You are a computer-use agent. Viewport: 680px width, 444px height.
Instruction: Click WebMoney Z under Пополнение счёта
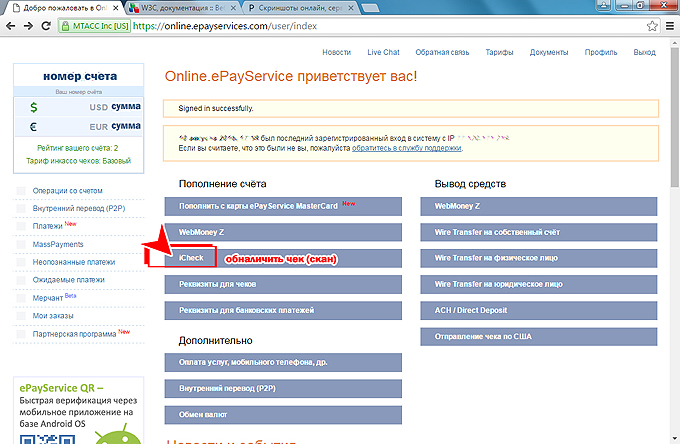(x=283, y=232)
